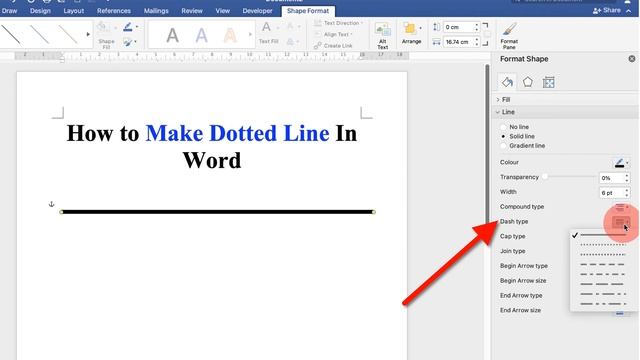The height and width of the screenshot is (360, 640).
Task: Click the line's right end handle
Action: 373,212
